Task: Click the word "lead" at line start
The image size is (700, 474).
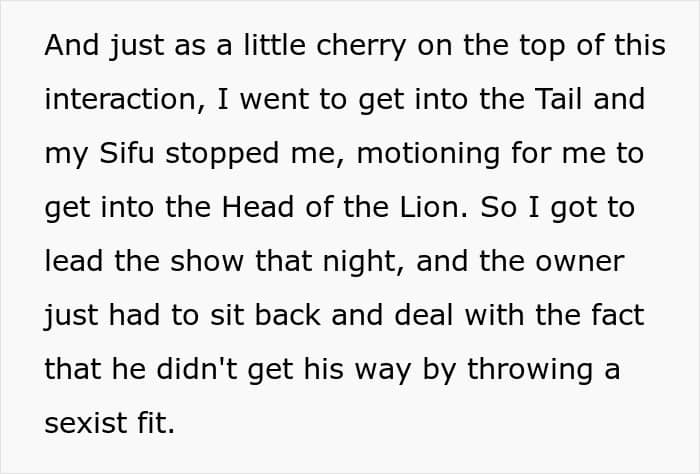Action: pos(74,261)
